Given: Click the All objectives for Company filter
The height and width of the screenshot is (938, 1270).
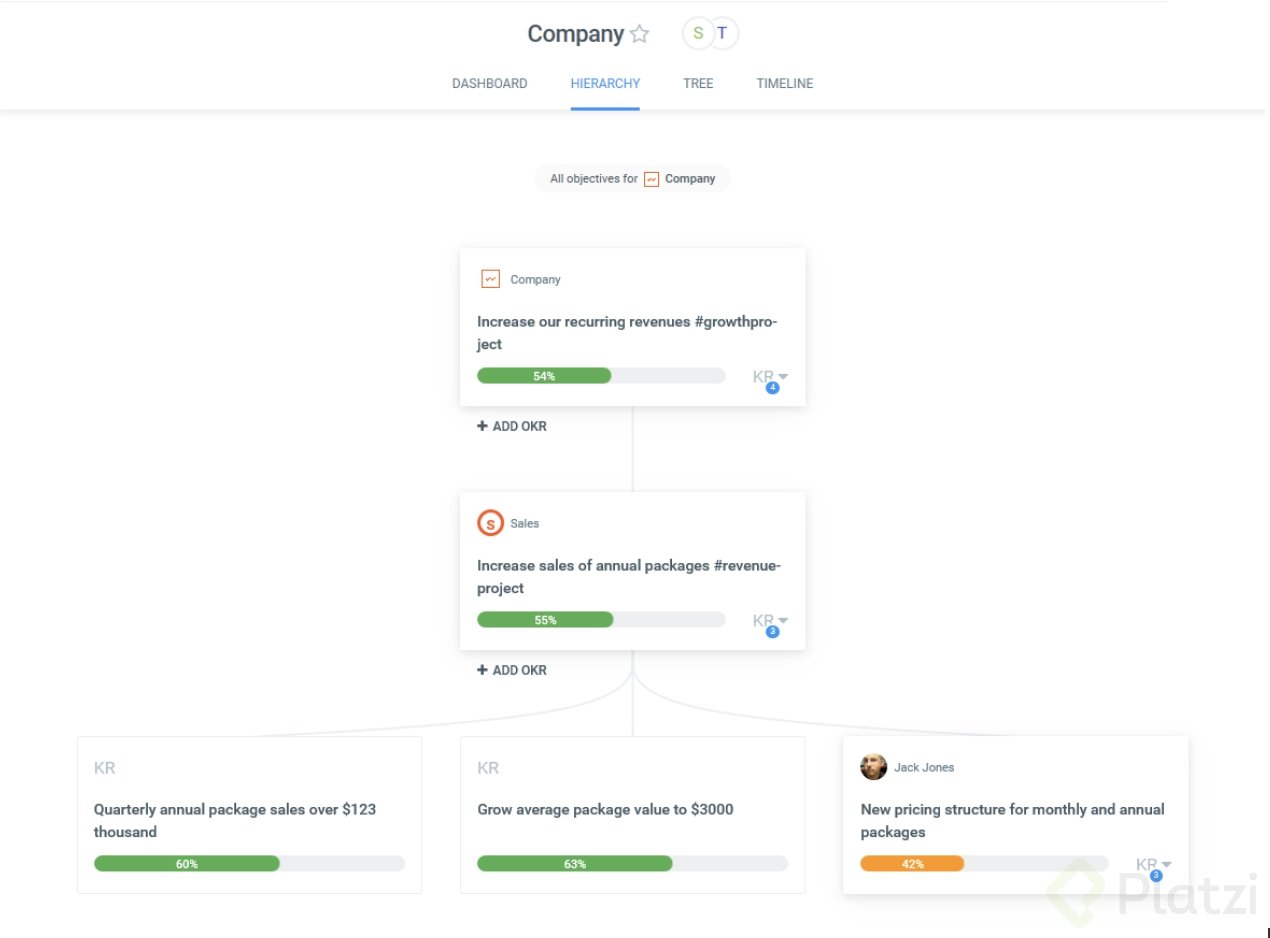Looking at the screenshot, I should click(632, 179).
